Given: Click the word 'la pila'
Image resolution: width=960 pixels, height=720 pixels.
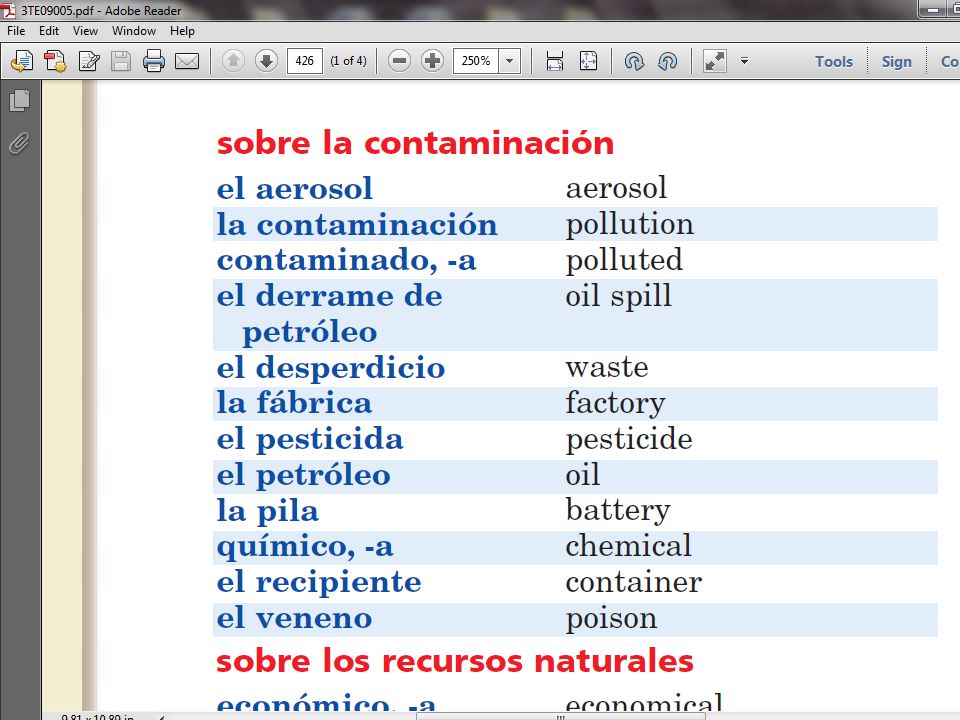Looking at the screenshot, I should pyautogui.click(x=268, y=511).
